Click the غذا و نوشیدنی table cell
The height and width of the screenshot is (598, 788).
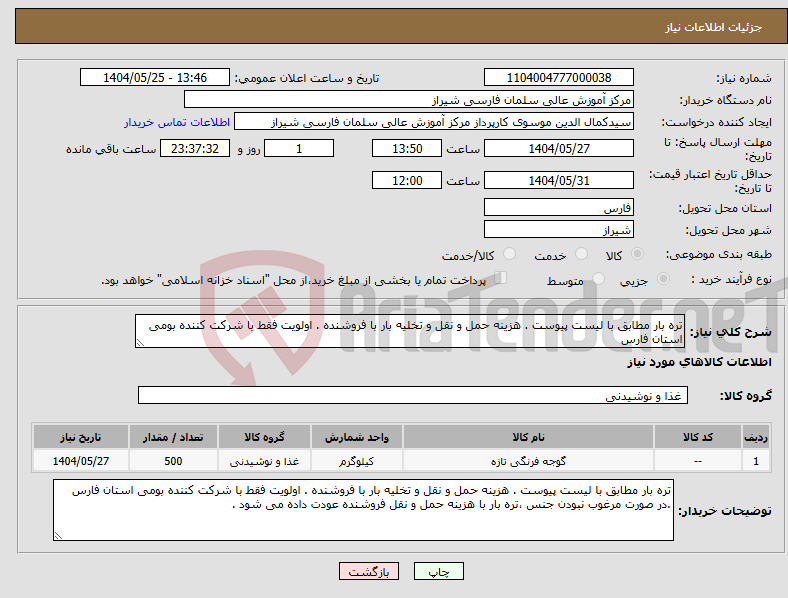[x=264, y=461]
